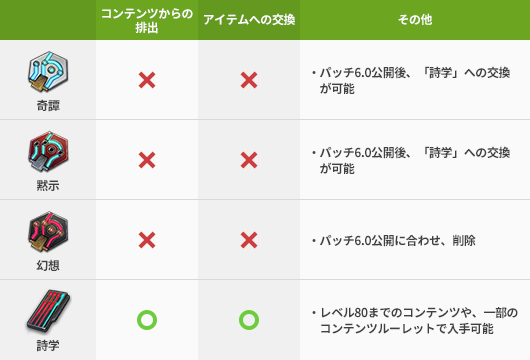The width and height of the screenshot is (530, 360).
Task: Click the 奇譚 row patch 6.0 note
Action: click(411, 80)
